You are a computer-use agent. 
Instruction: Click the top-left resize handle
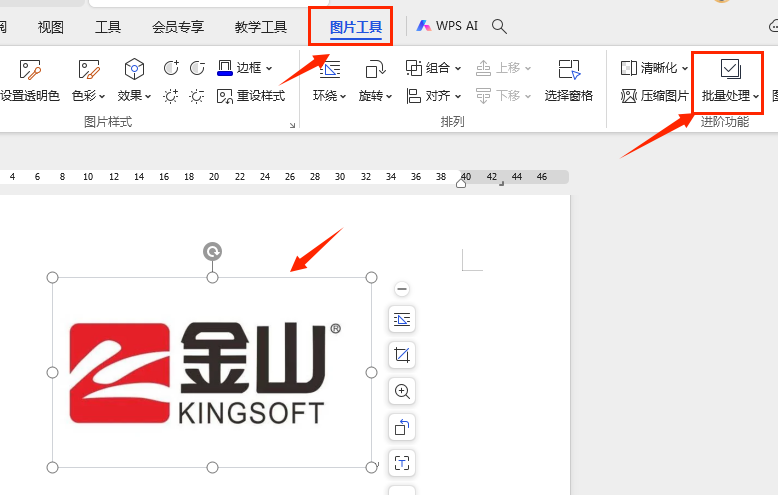(x=53, y=278)
